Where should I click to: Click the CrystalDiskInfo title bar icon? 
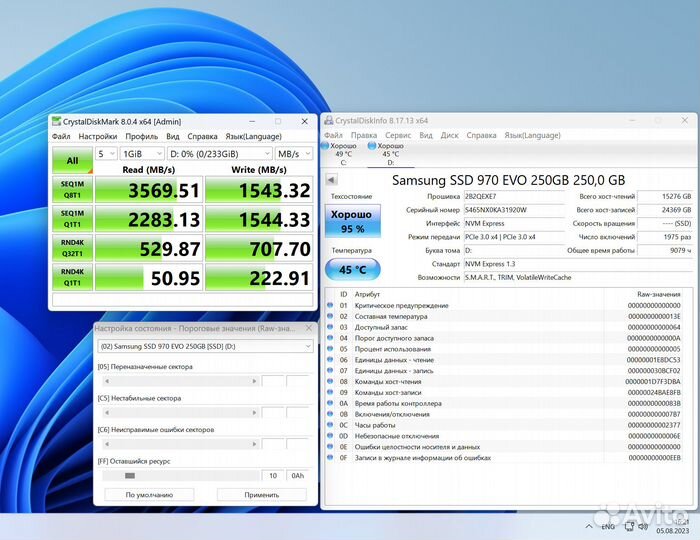[329, 120]
